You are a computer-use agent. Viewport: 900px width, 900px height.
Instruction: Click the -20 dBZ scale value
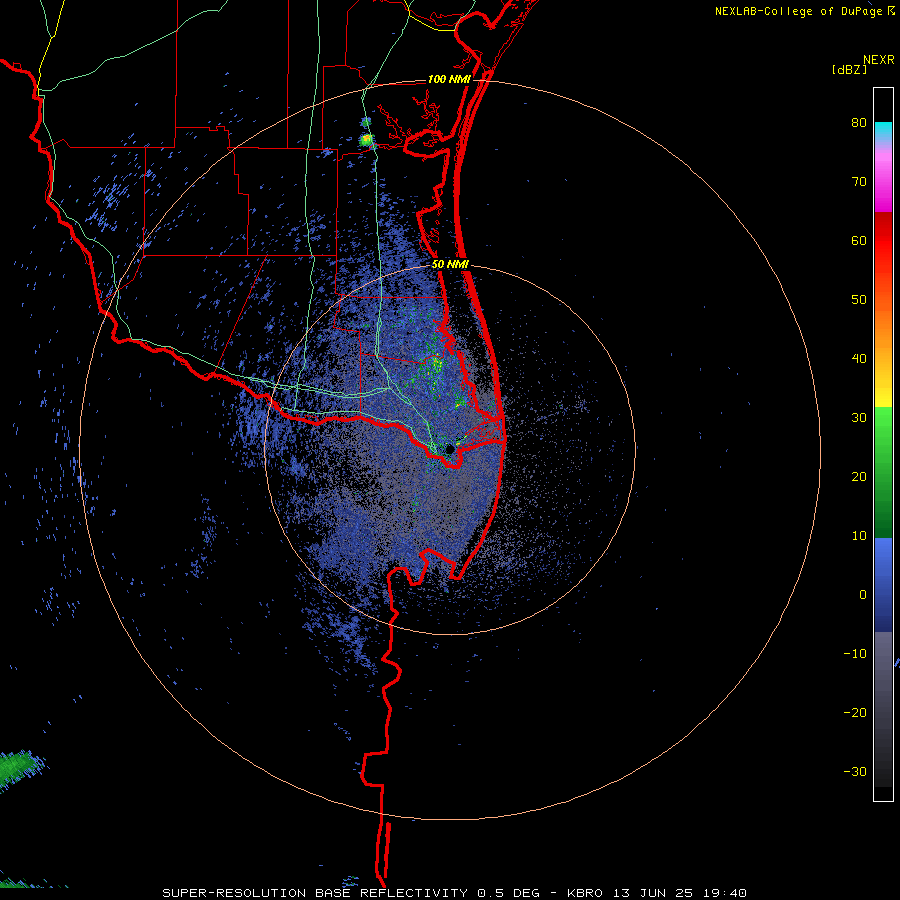tap(855, 713)
